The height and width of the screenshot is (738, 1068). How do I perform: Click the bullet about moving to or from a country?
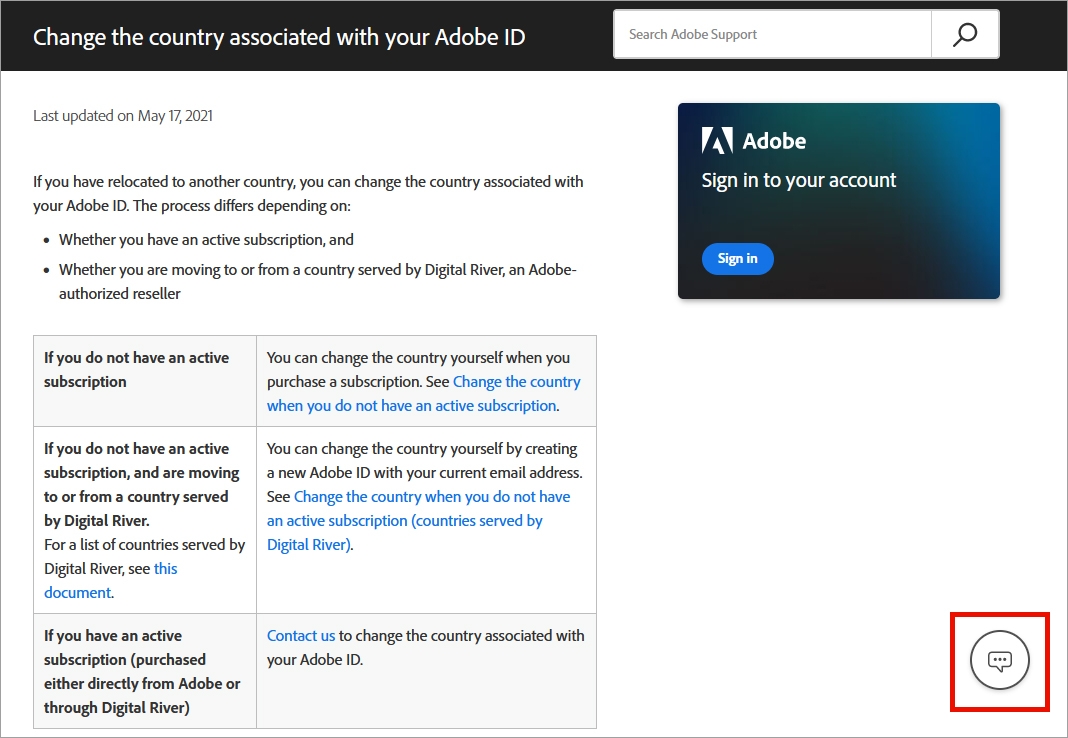[317, 282]
